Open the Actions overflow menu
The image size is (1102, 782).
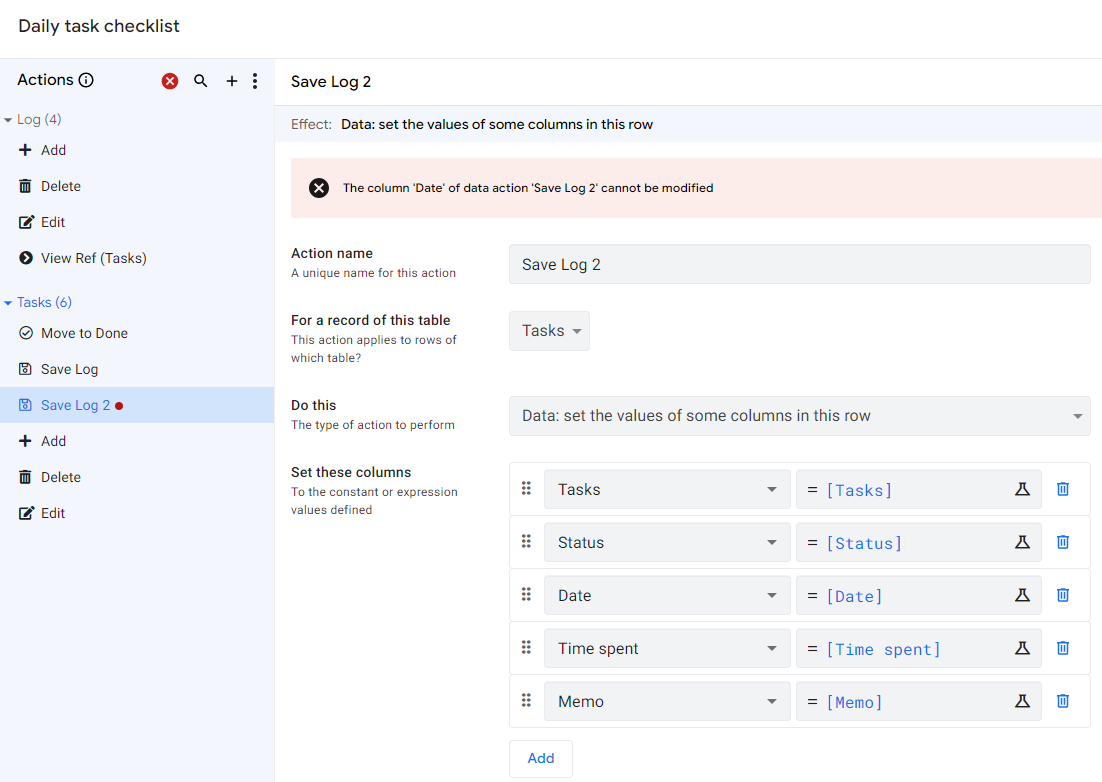coord(255,80)
